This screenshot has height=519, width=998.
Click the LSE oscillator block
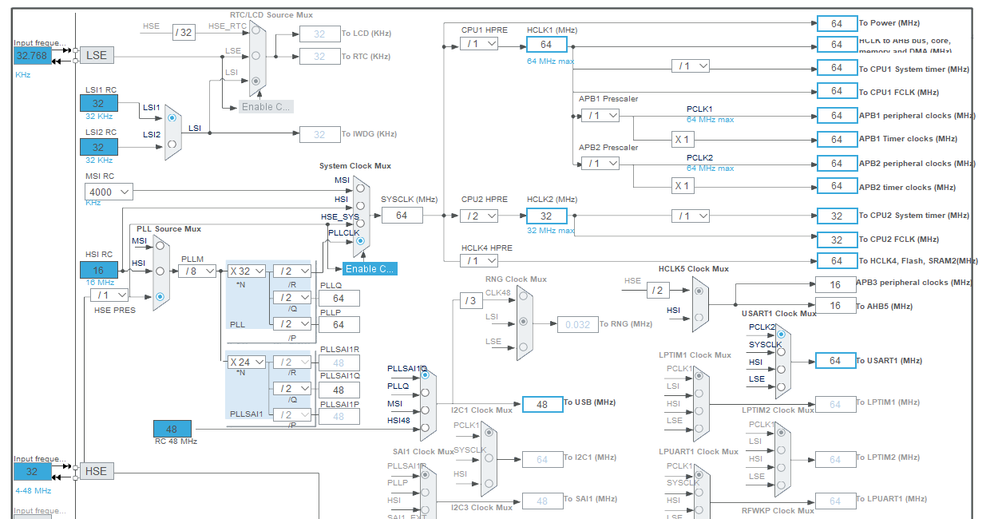tap(97, 56)
